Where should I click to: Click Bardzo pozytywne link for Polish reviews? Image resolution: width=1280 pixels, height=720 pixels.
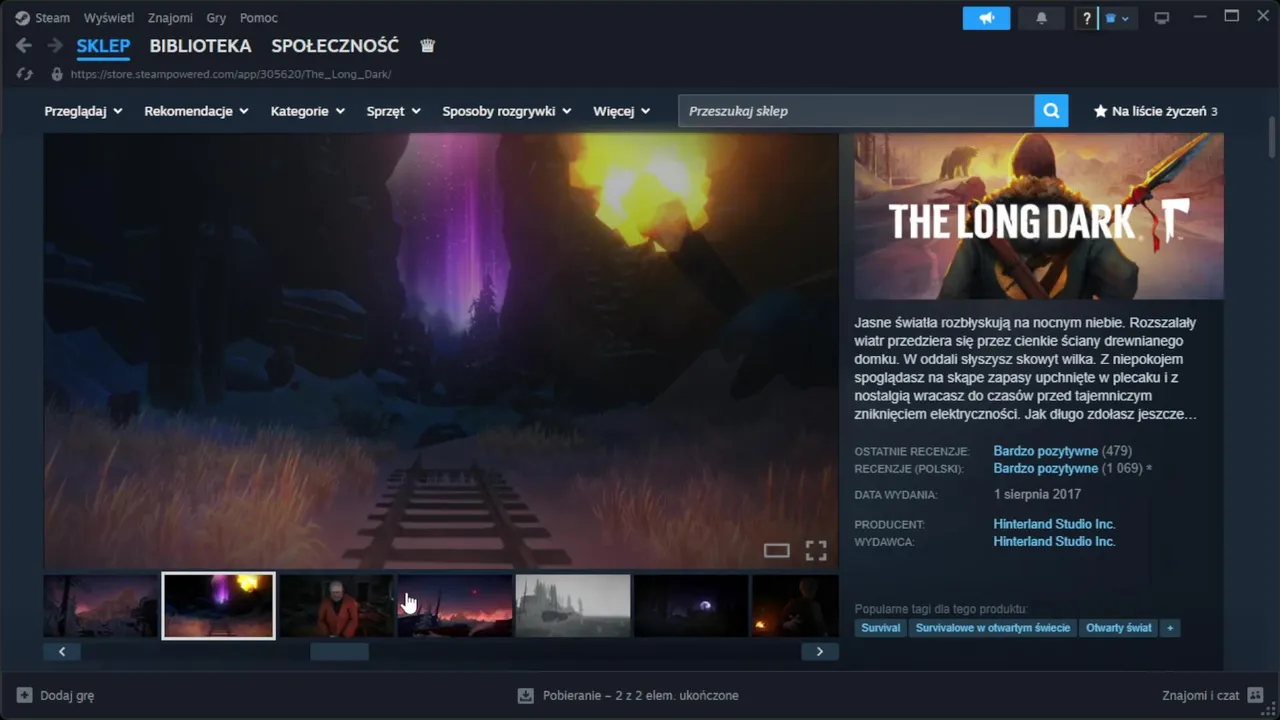pos(1046,468)
